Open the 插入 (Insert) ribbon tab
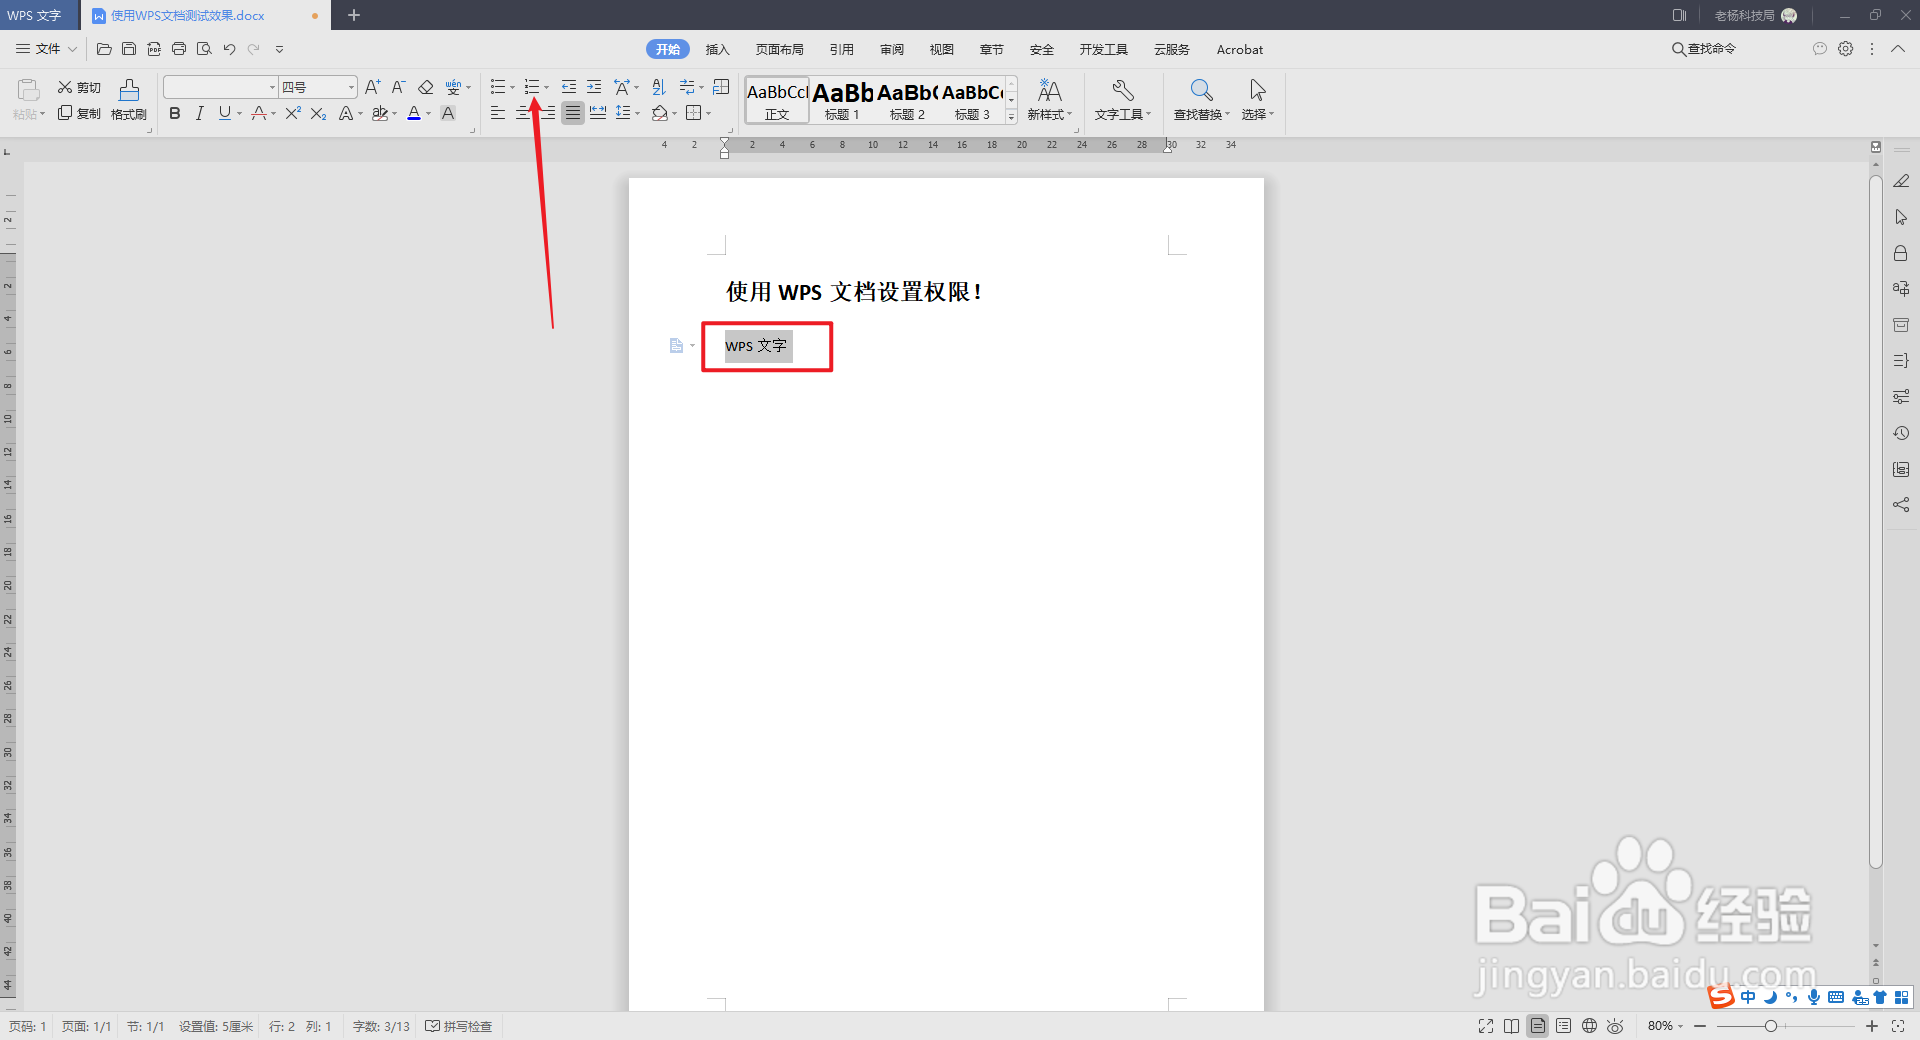Image resolution: width=1920 pixels, height=1040 pixels. [x=717, y=49]
